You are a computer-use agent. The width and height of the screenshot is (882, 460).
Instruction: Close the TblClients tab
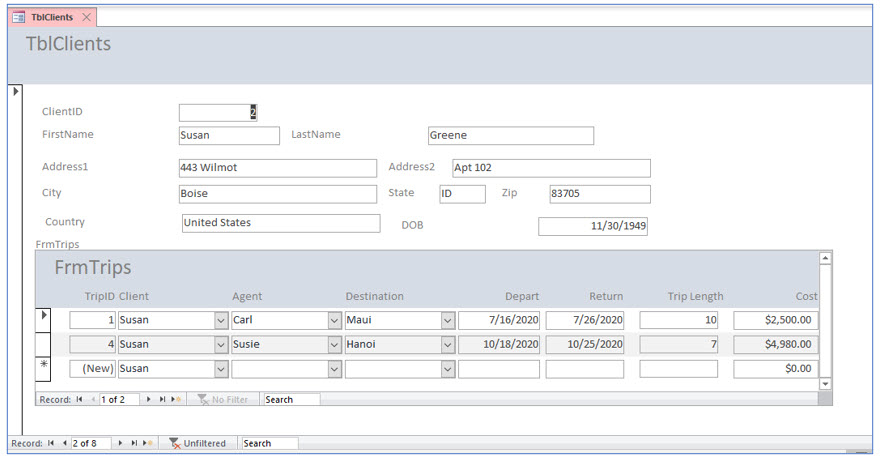coord(87,17)
